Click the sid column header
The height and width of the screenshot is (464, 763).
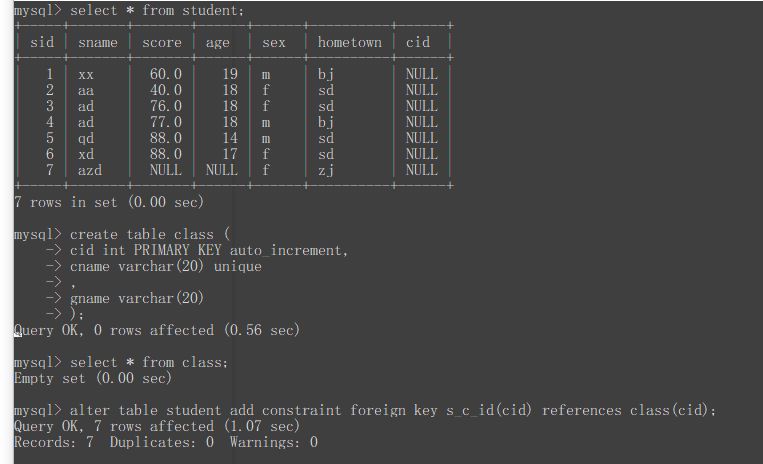(x=42, y=42)
